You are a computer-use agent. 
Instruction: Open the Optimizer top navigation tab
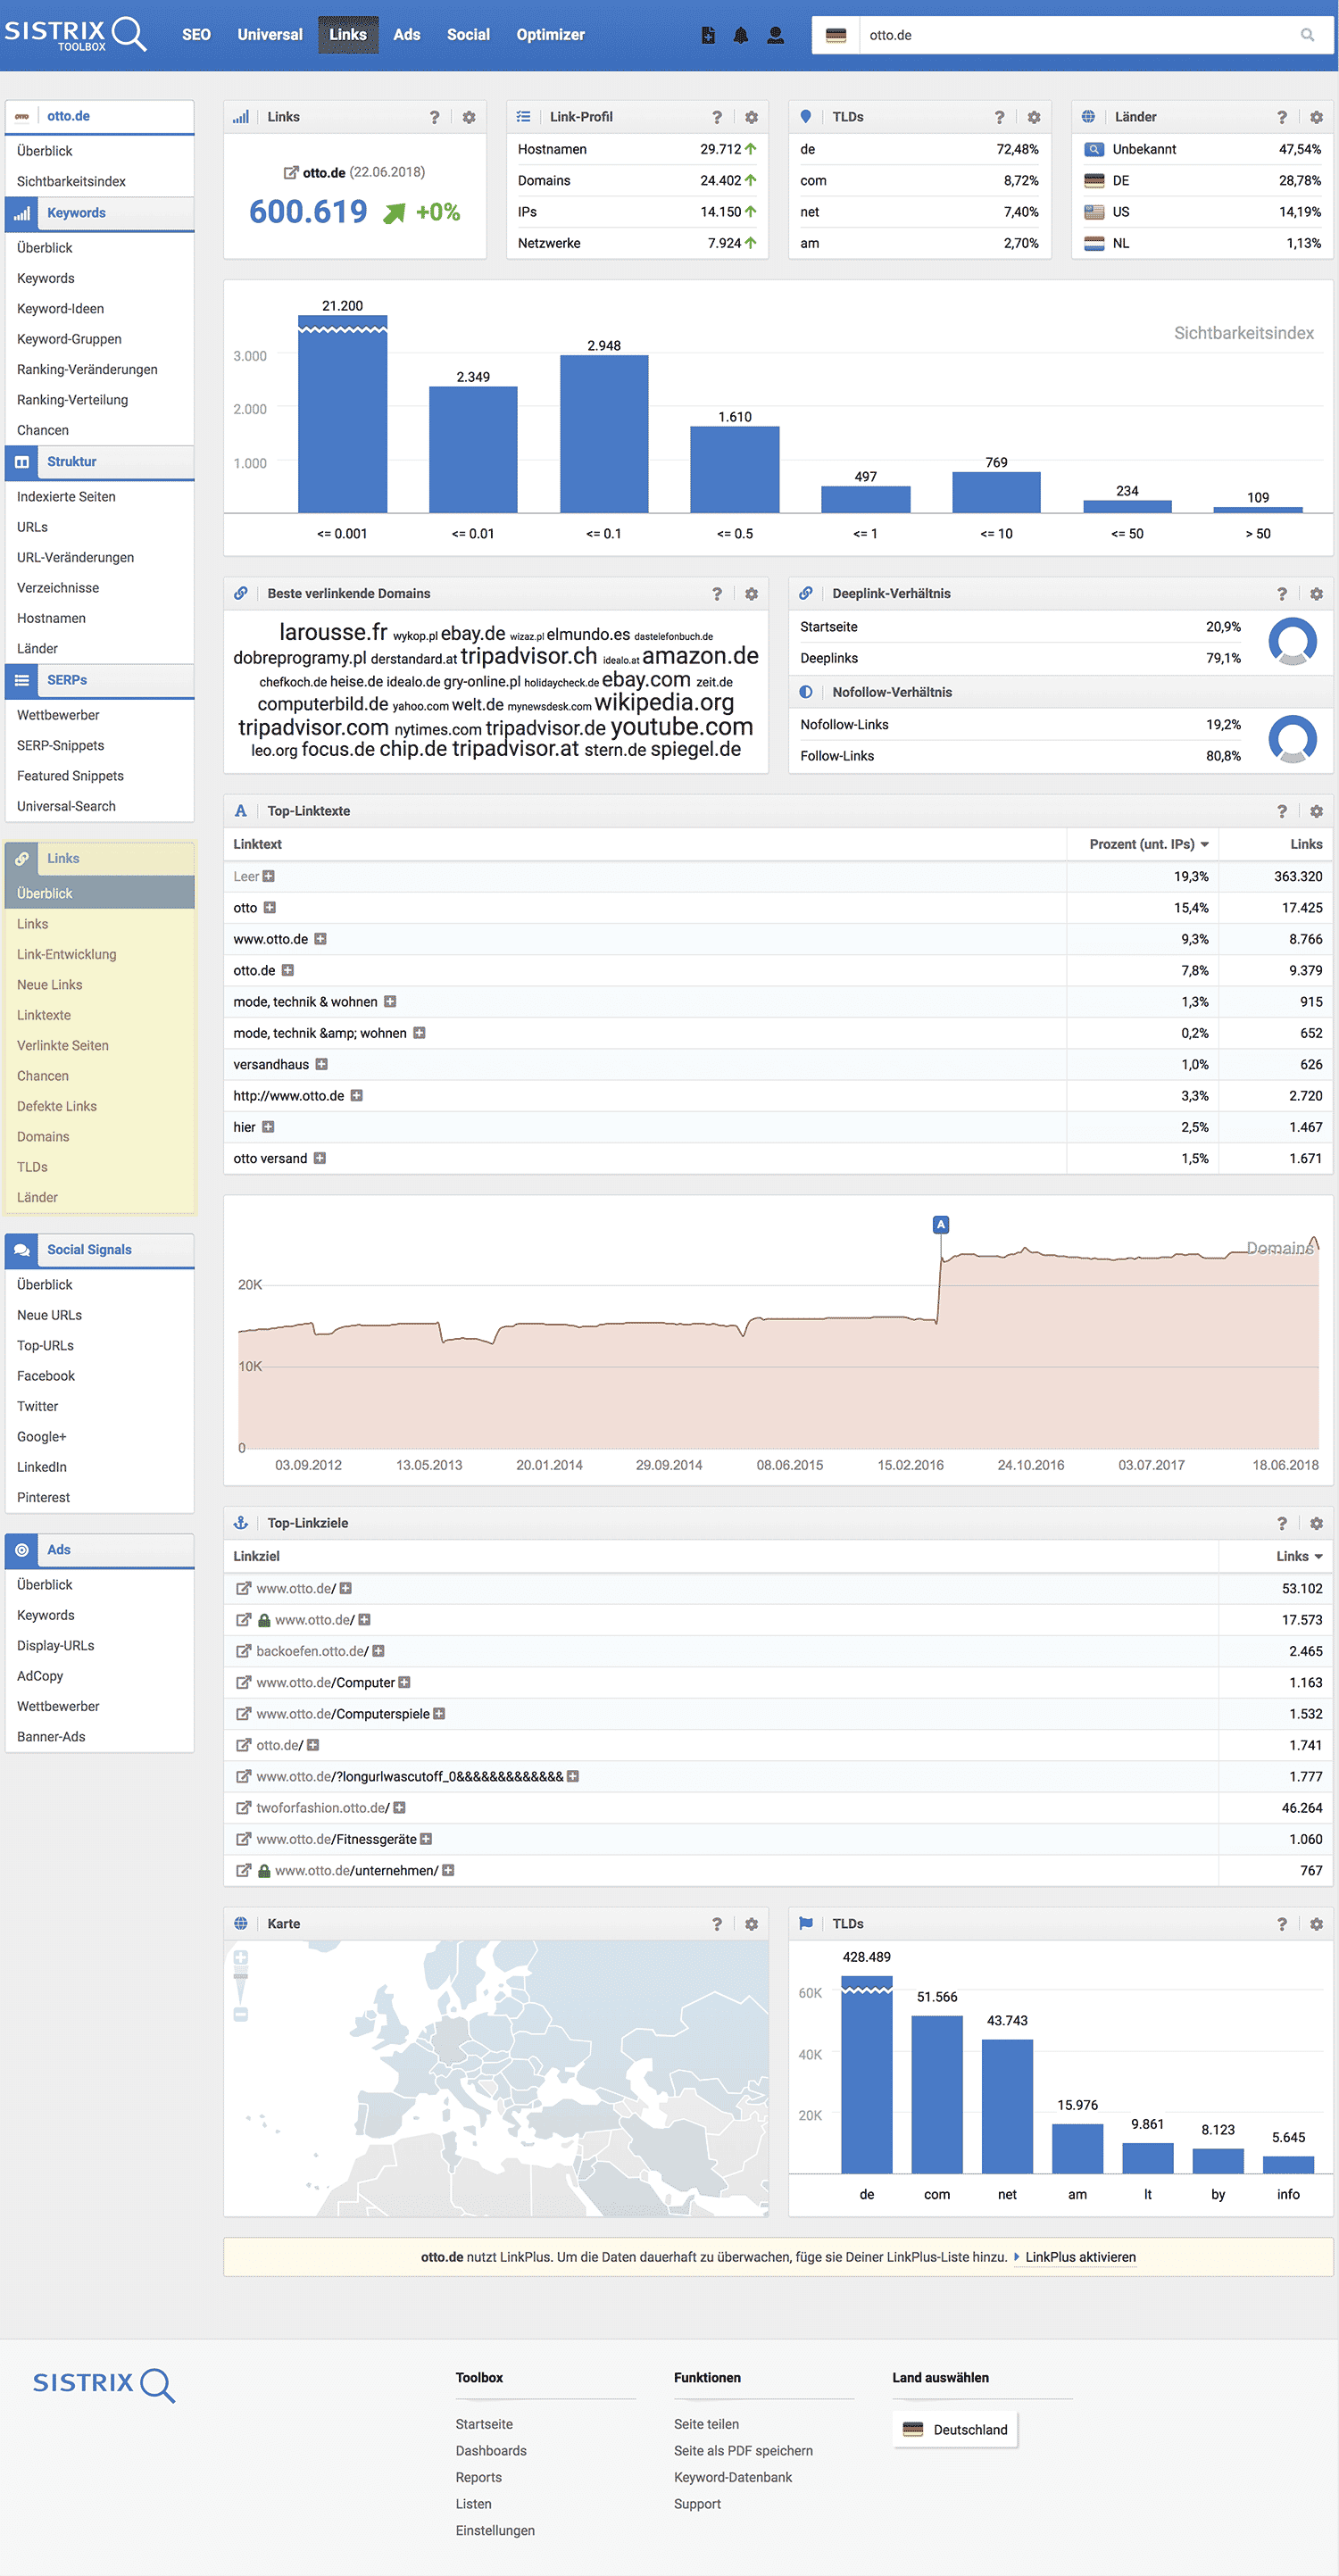click(x=551, y=34)
